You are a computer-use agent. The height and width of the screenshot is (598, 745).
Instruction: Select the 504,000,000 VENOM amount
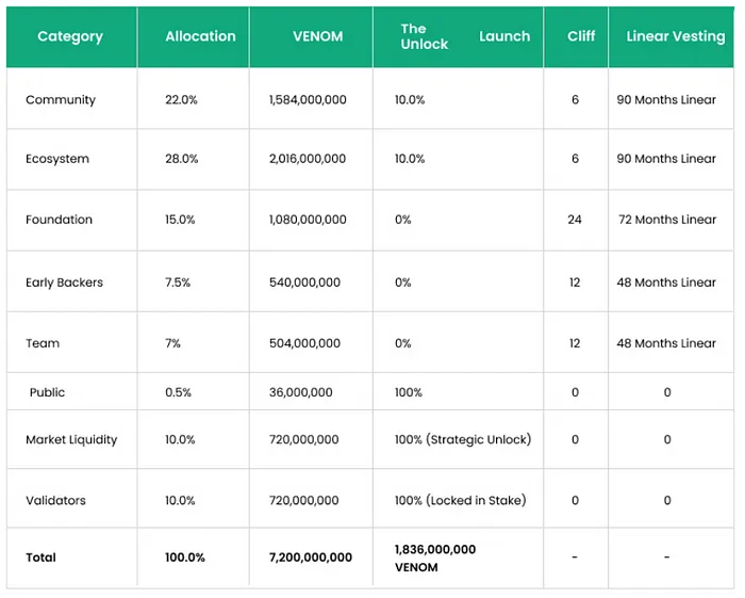pos(305,343)
